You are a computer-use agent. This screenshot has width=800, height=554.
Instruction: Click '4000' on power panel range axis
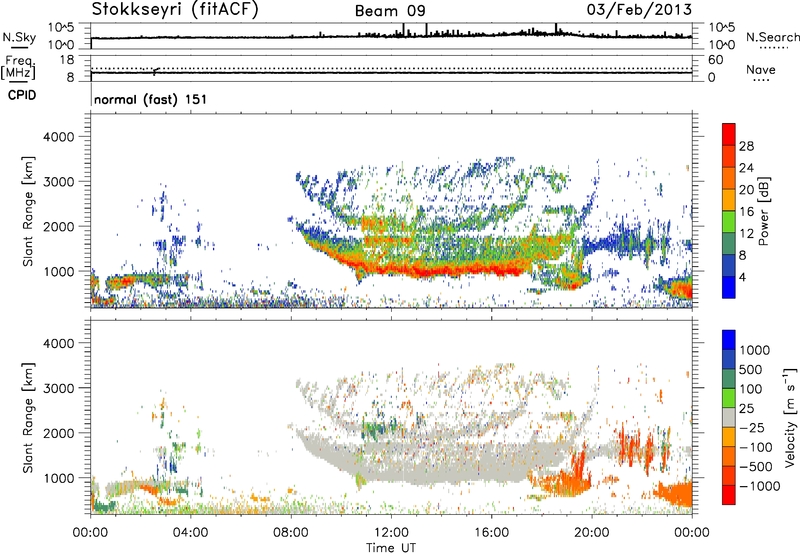click(x=59, y=137)
